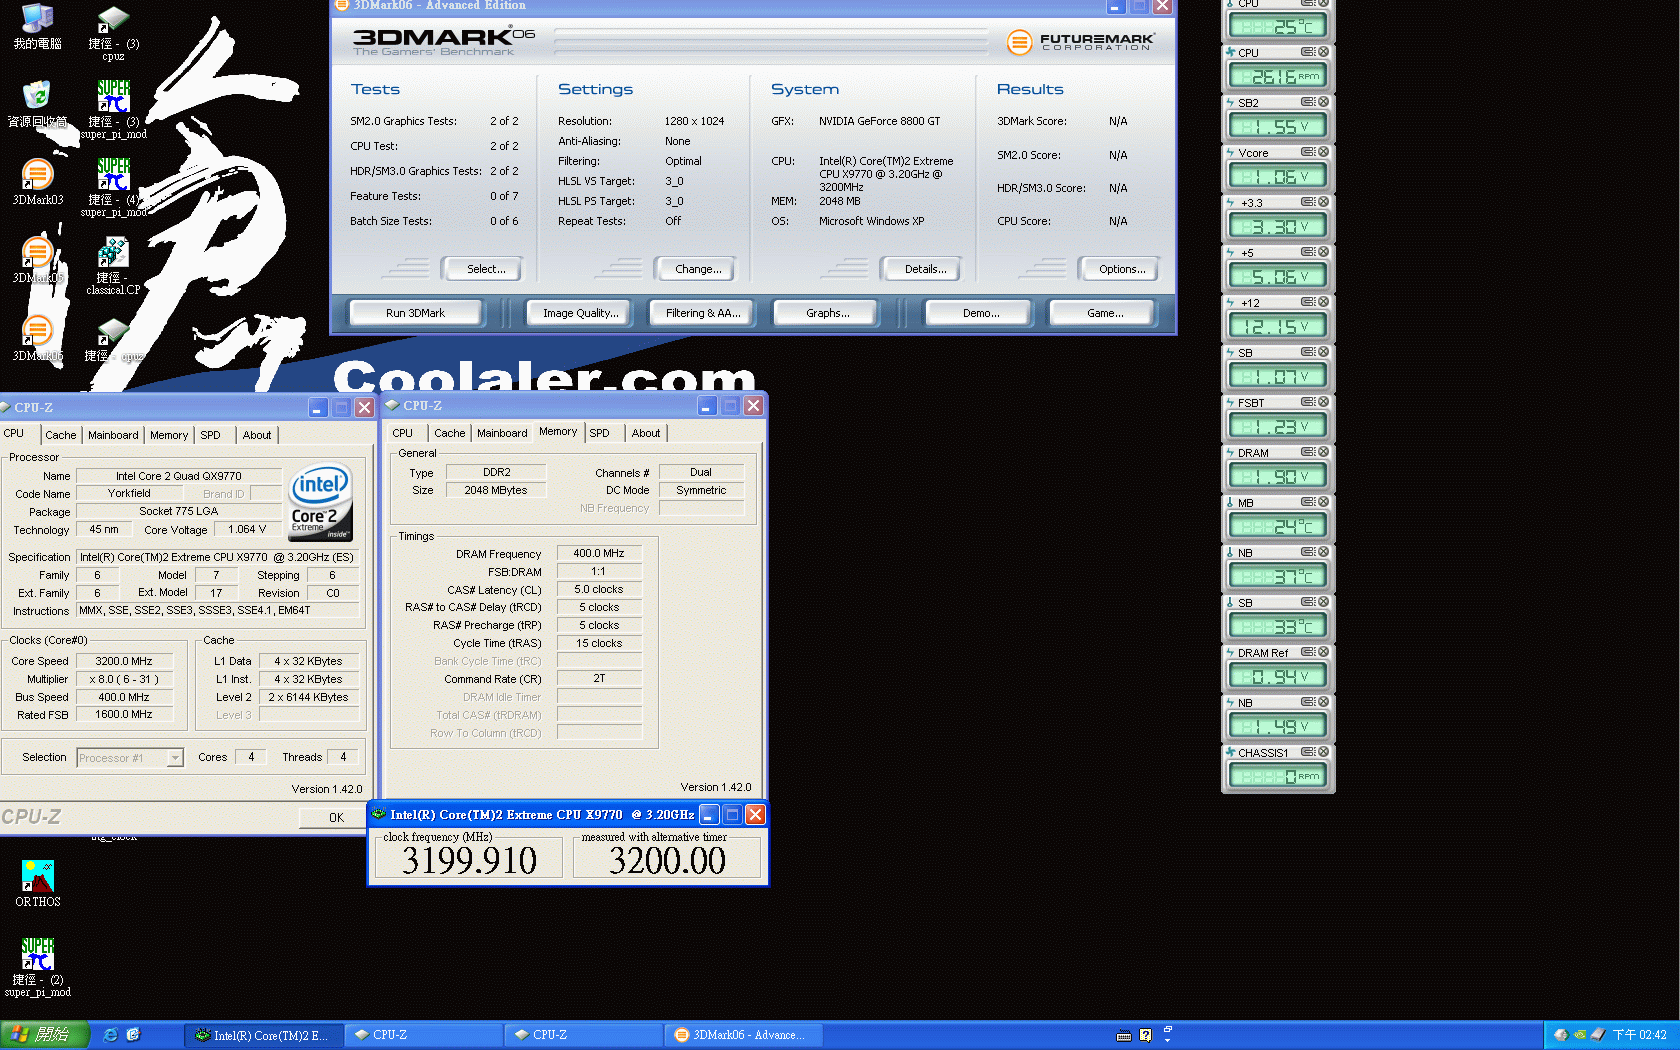Open settings icon on DRAM Ref monitor
Screen dimensions: 1680x1050
pos(1308,652)
